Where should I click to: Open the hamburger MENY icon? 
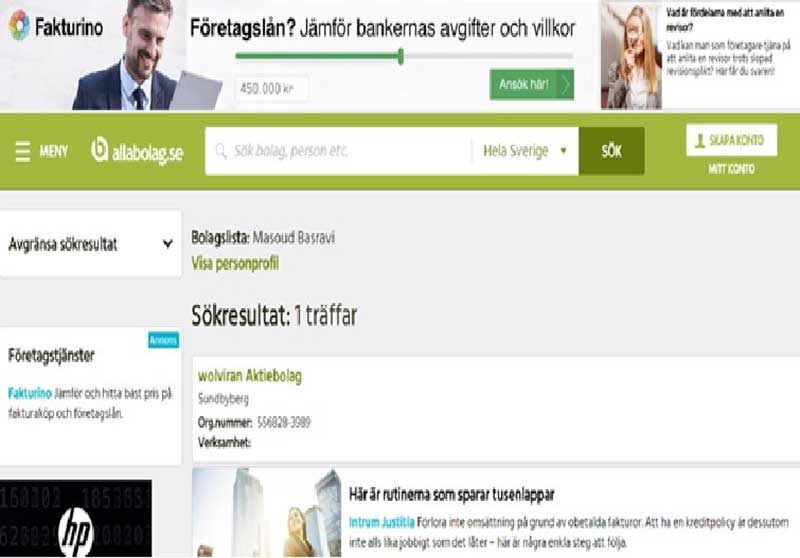(23, 152)
